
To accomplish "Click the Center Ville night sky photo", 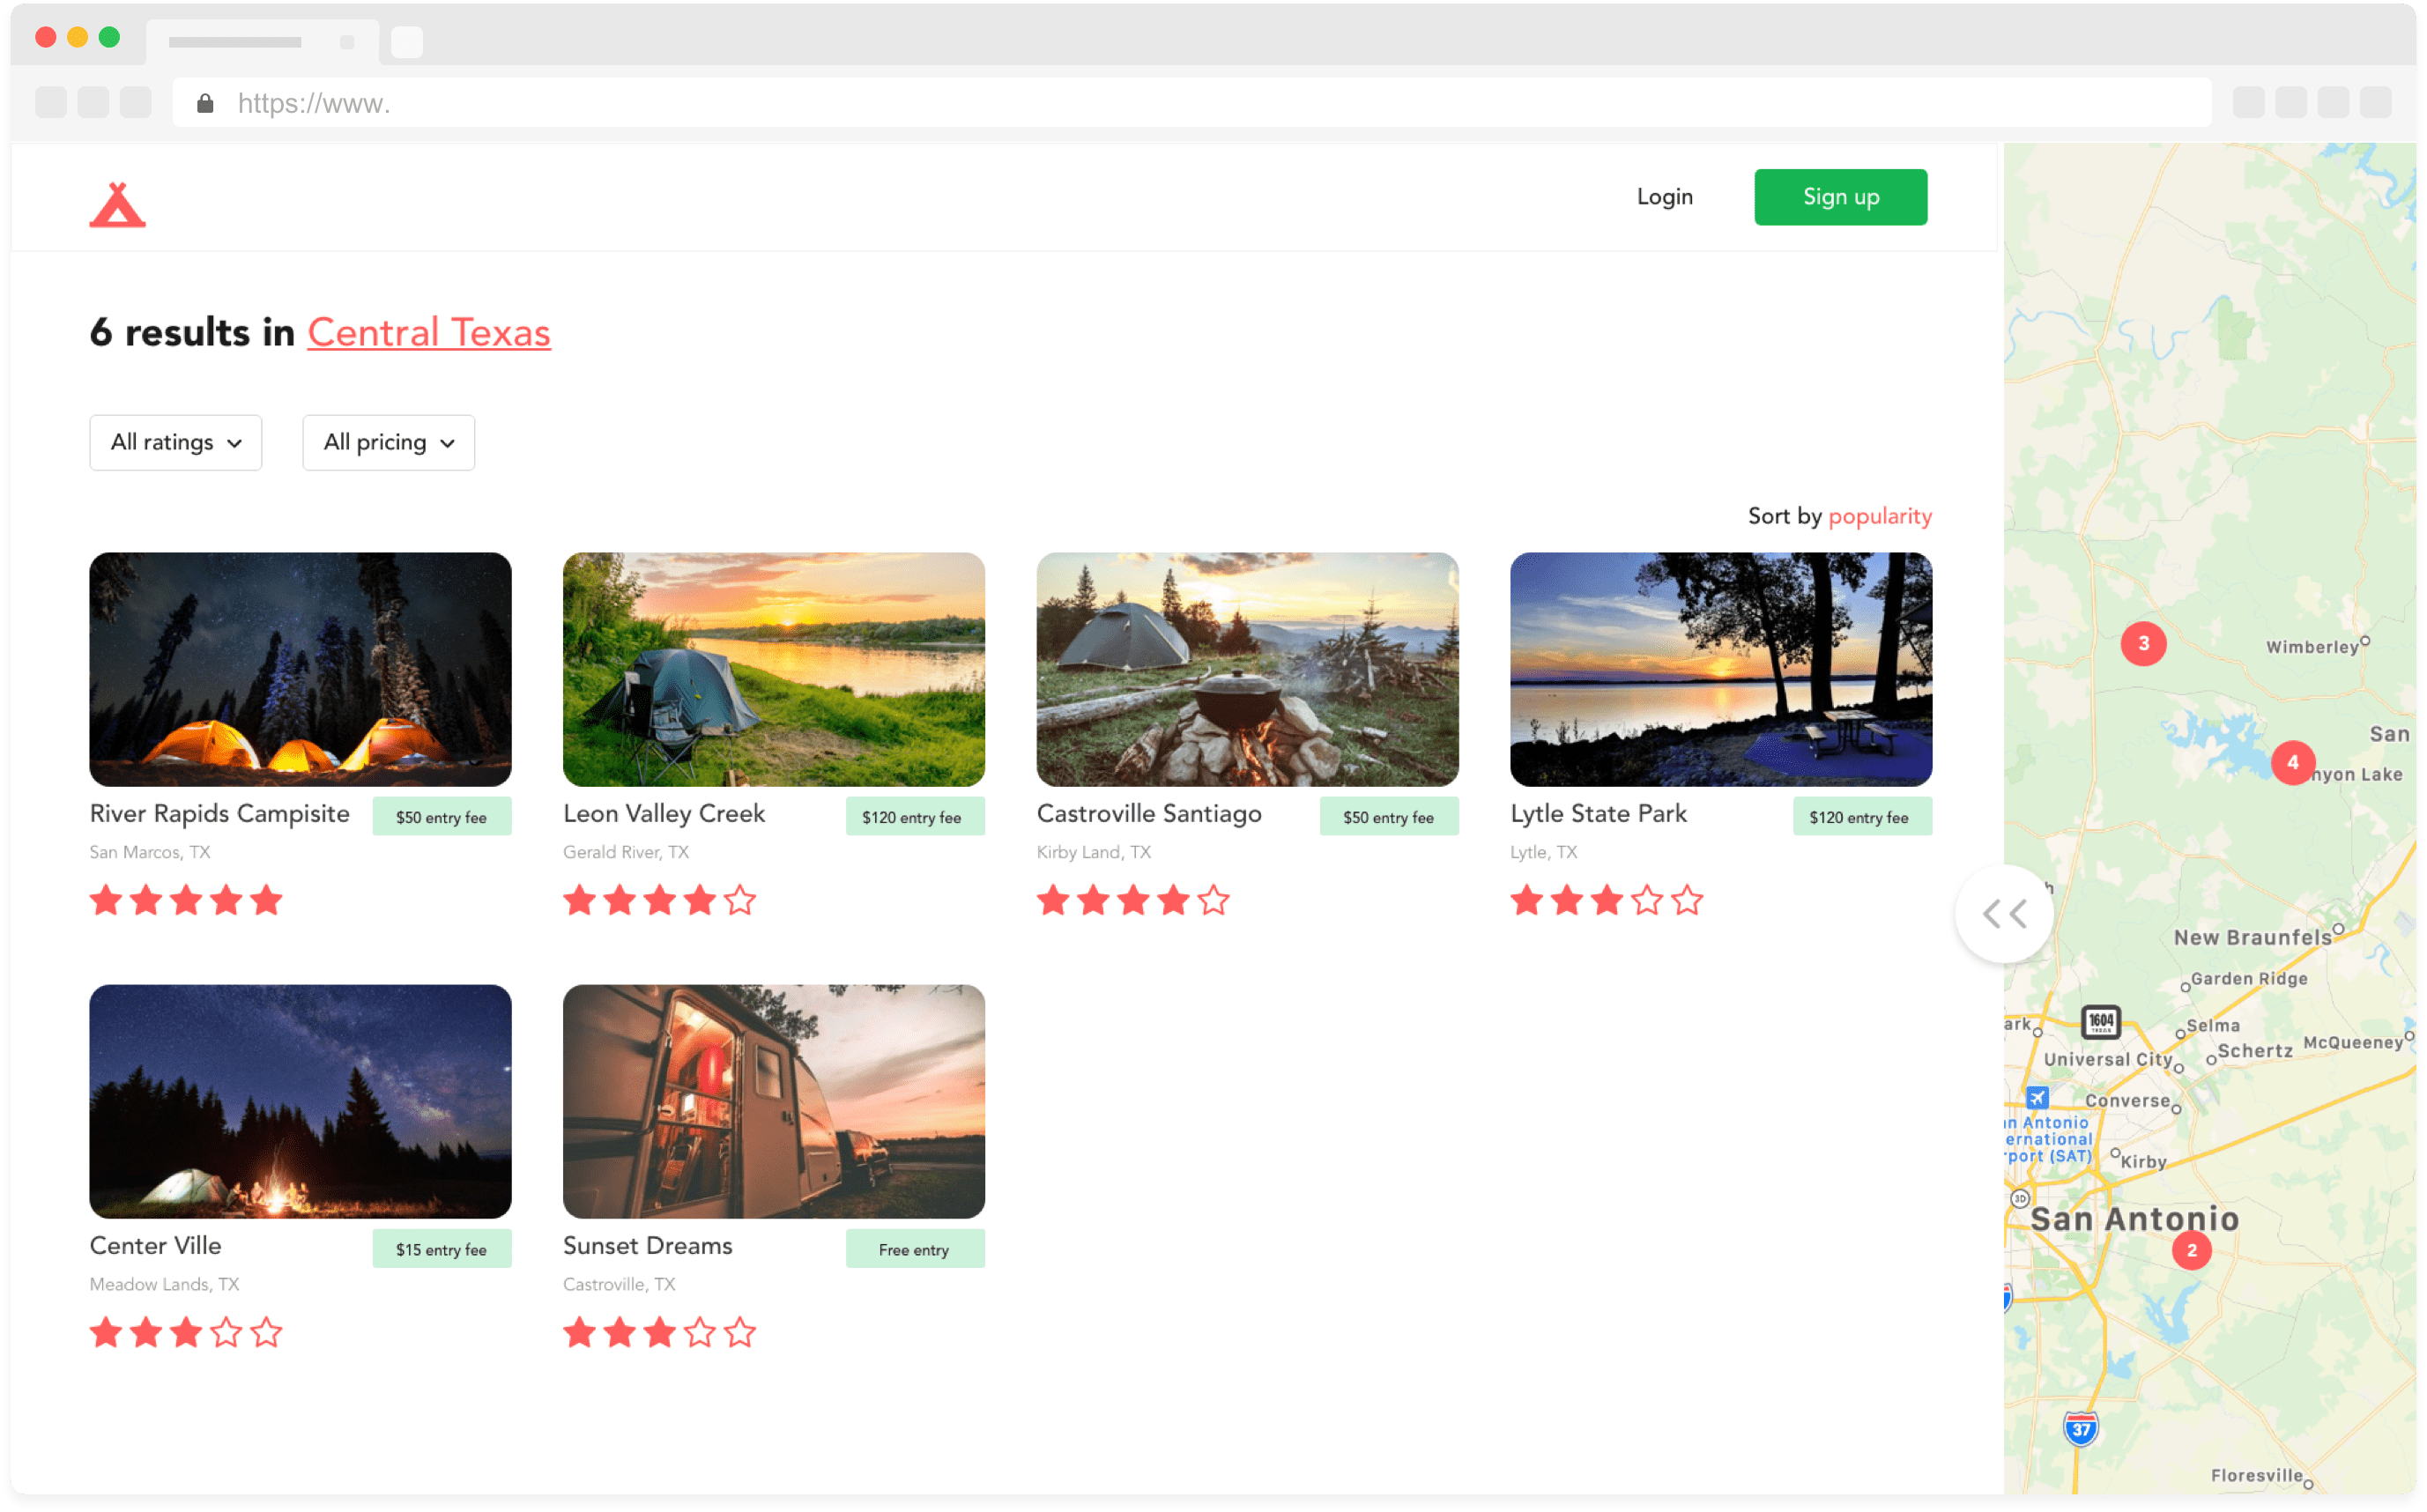I will [x=300, y=1101].
